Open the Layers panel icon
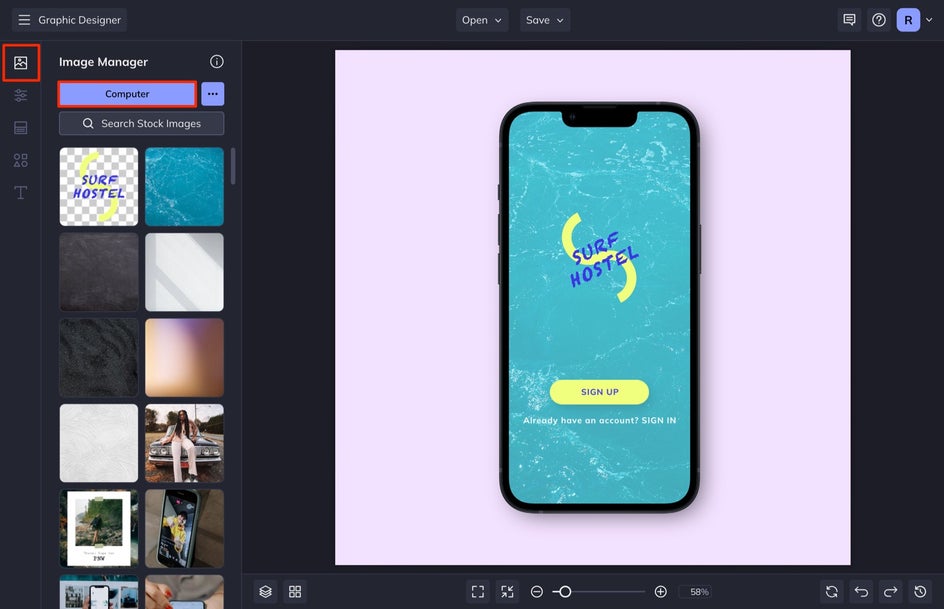 click(x=265, y=592)
